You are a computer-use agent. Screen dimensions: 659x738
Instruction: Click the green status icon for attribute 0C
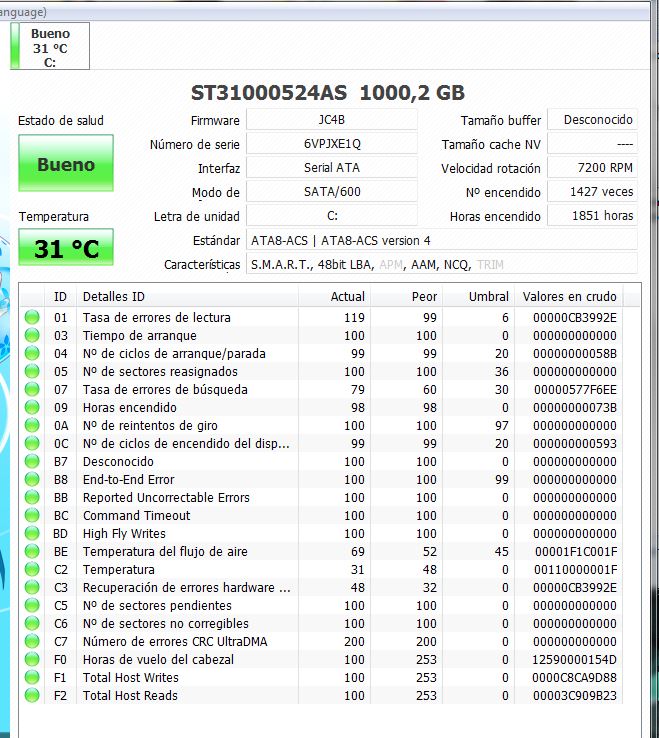point(32,443)
